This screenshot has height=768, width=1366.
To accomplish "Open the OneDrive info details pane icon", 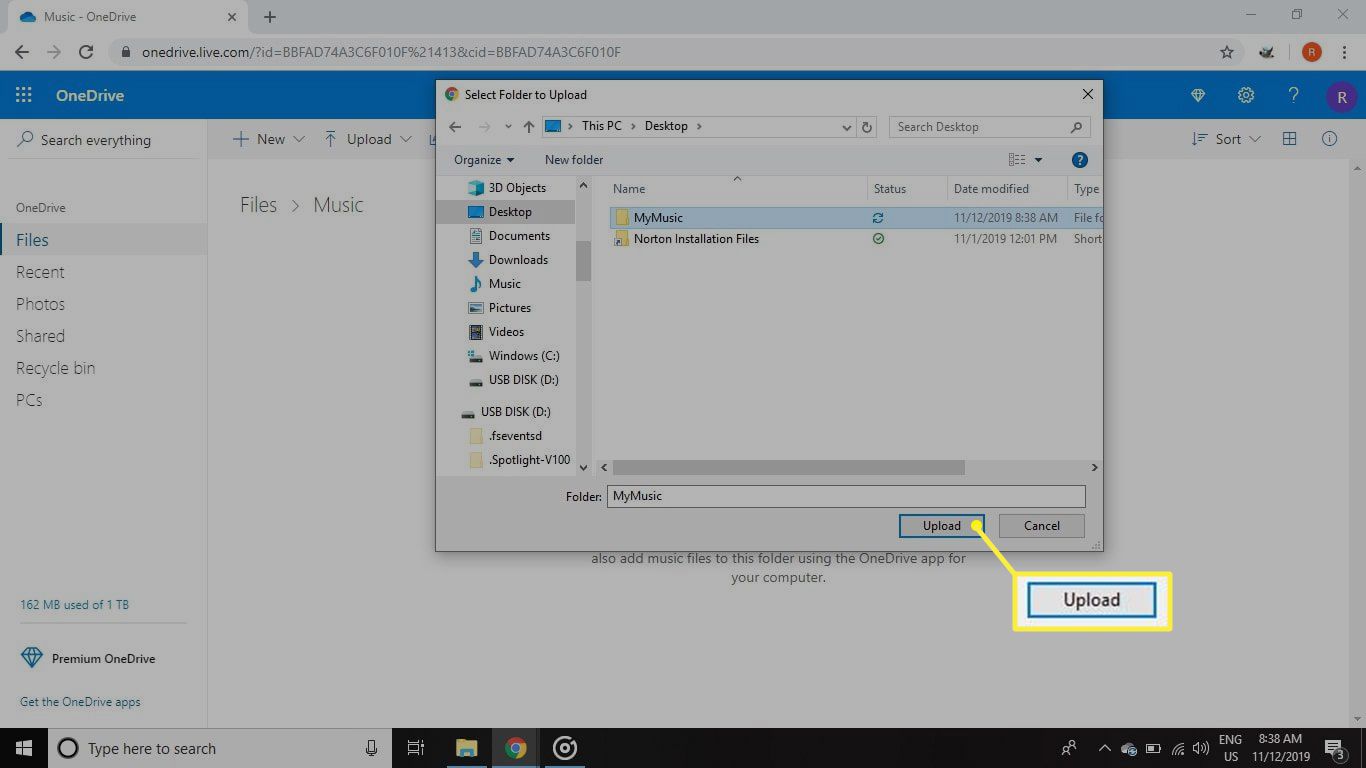I will (1330, 139).
